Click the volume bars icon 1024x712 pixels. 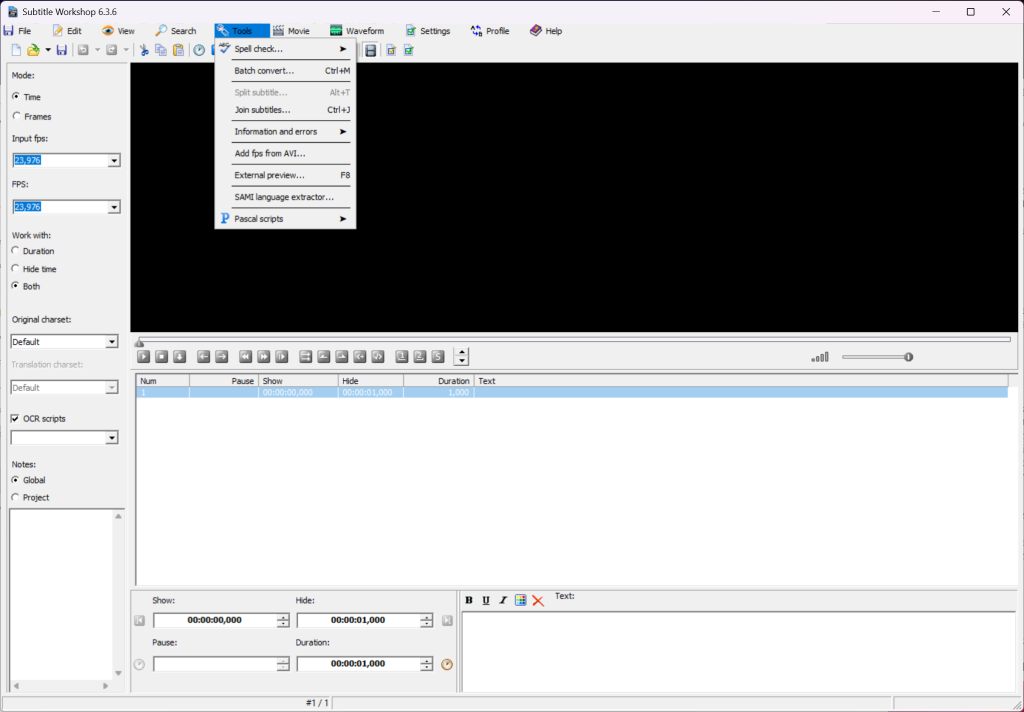(x=820, y=357)
